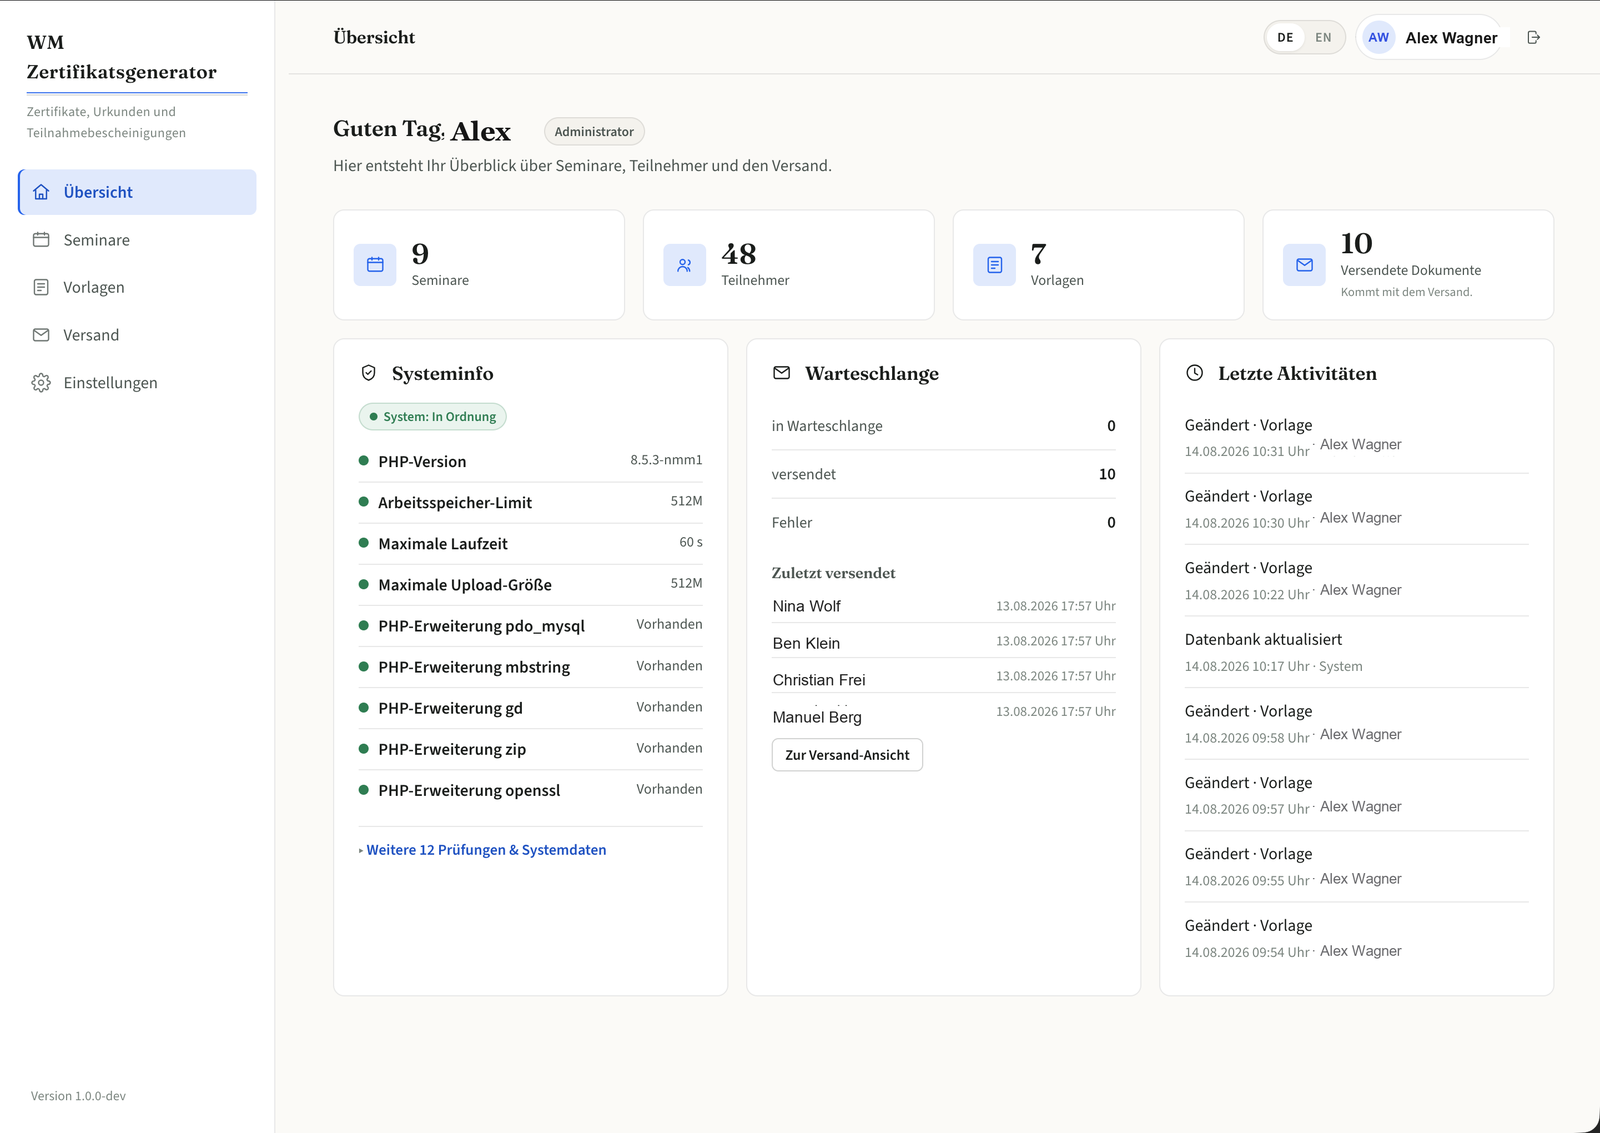Click the 'Fehler' queue count row
This screenshot has width=1600, height=1133.
tap(943, 522)
